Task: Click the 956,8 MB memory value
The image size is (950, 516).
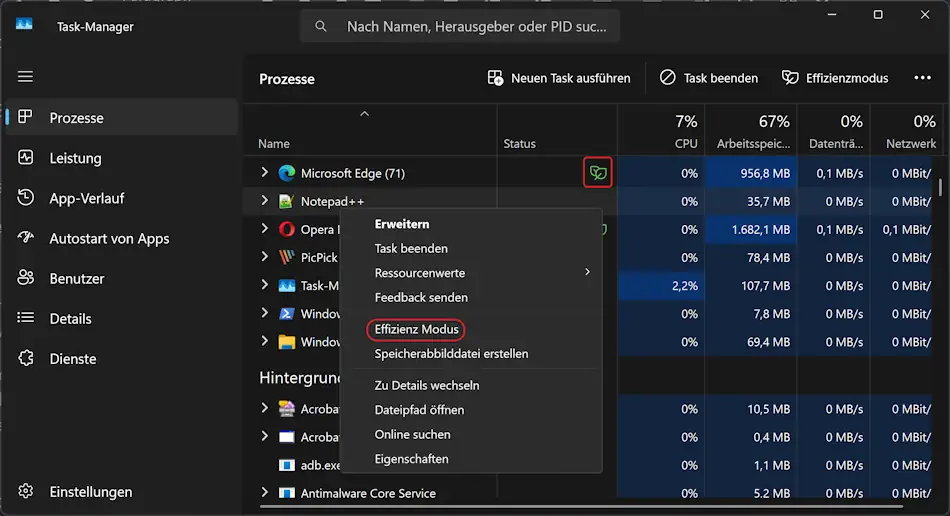Action: click(x=765, y=173)
